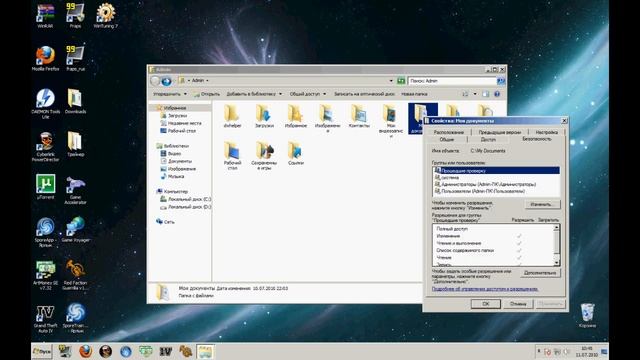Open Game Accelerator desktop shortcut
The image size is (640, 360).
[75, 190]
